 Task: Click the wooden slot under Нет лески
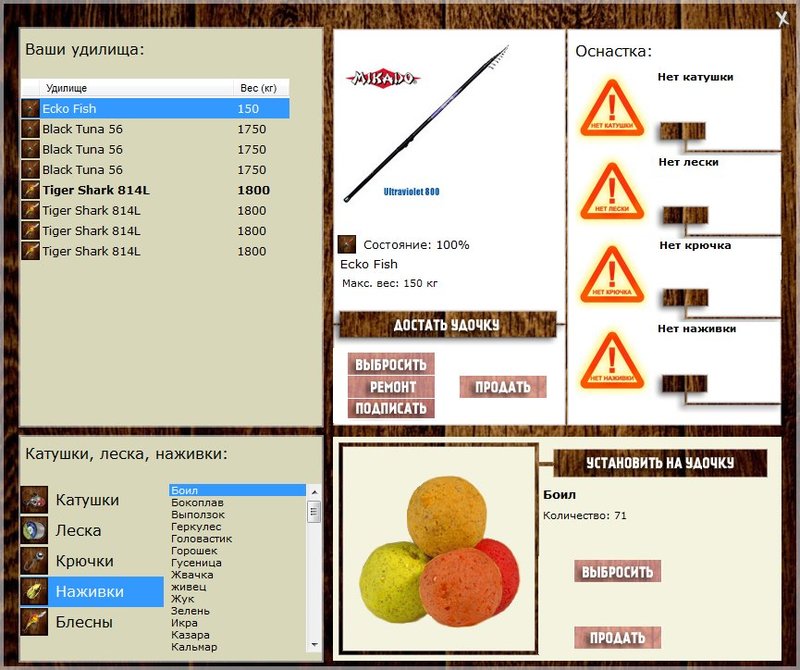685,215
